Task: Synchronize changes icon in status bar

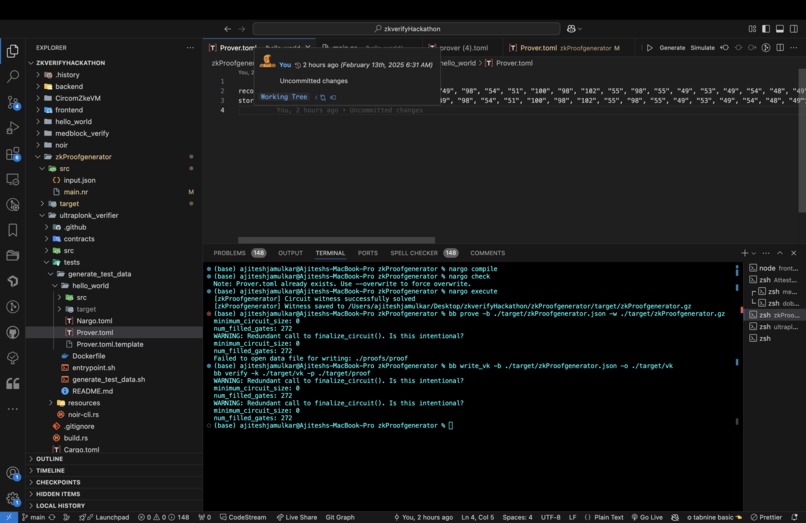Action: (x=52, y=517)
